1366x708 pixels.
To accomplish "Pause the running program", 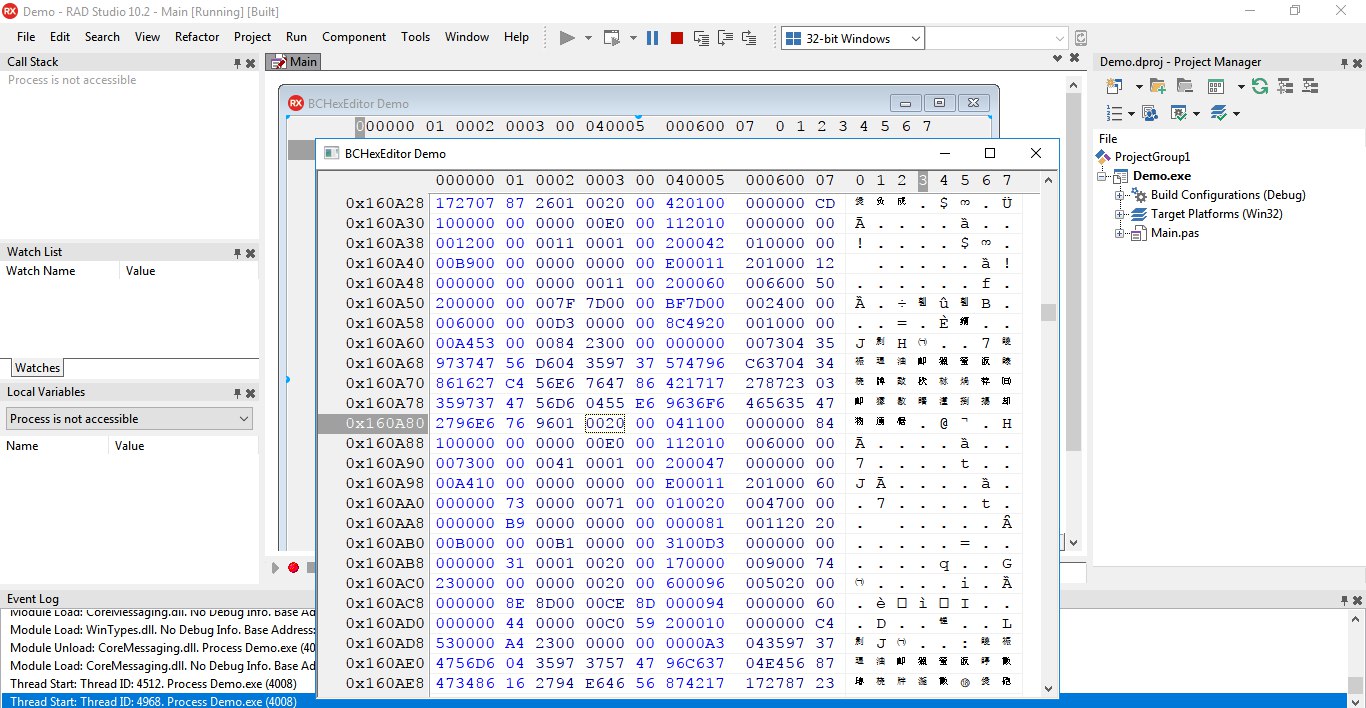I will pos(652,38).
